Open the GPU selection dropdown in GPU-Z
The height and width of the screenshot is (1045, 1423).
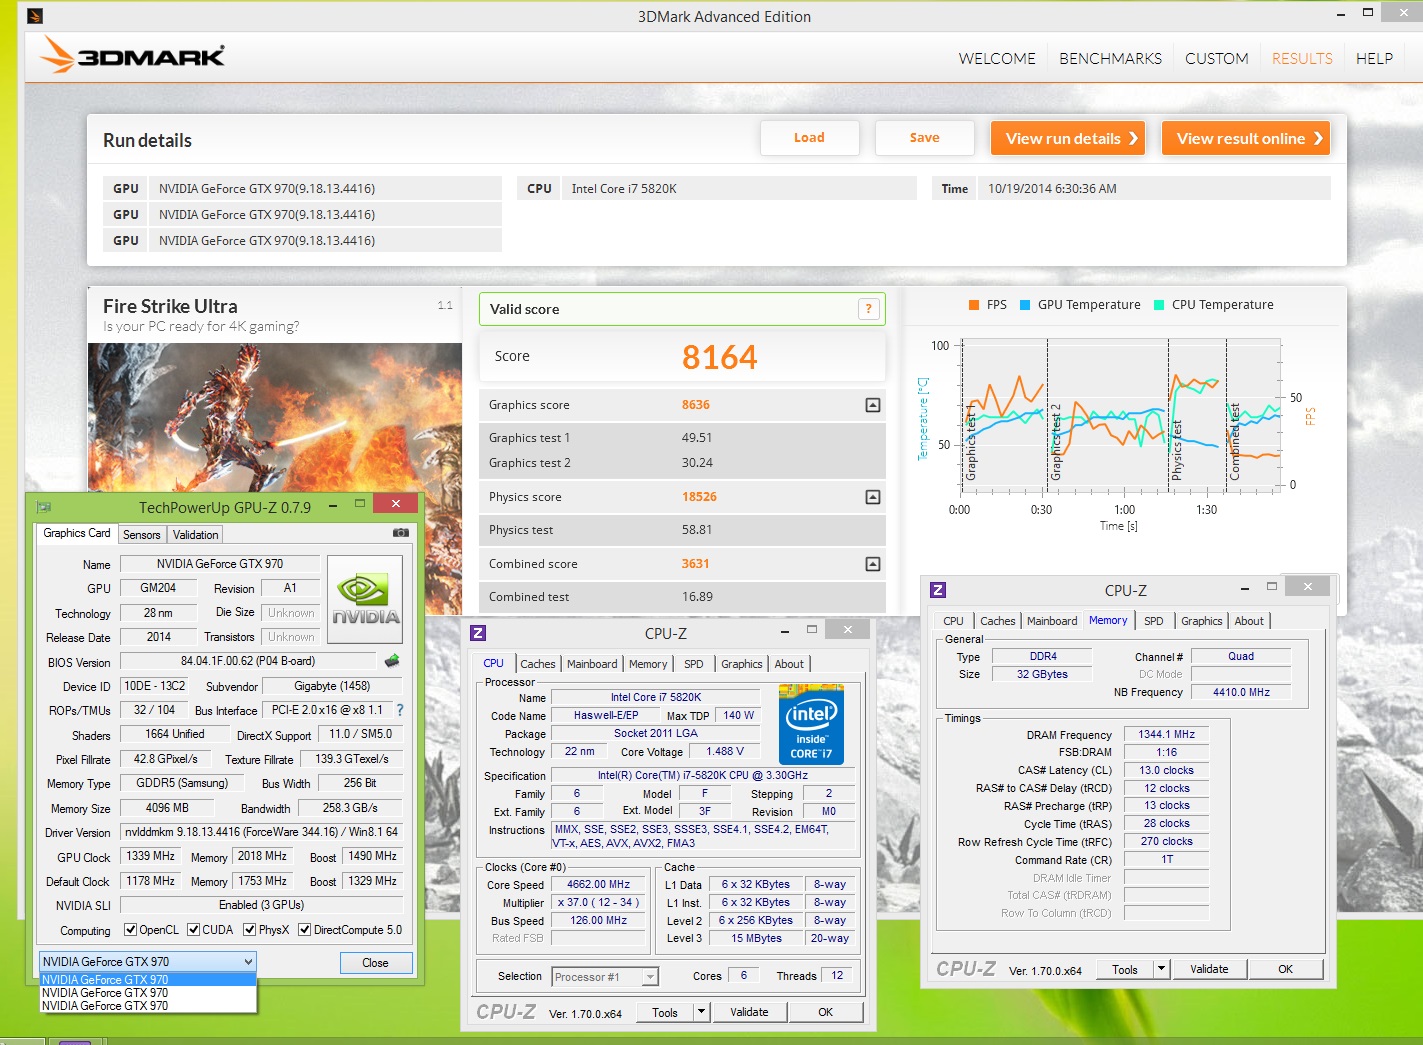pos(148,962)
